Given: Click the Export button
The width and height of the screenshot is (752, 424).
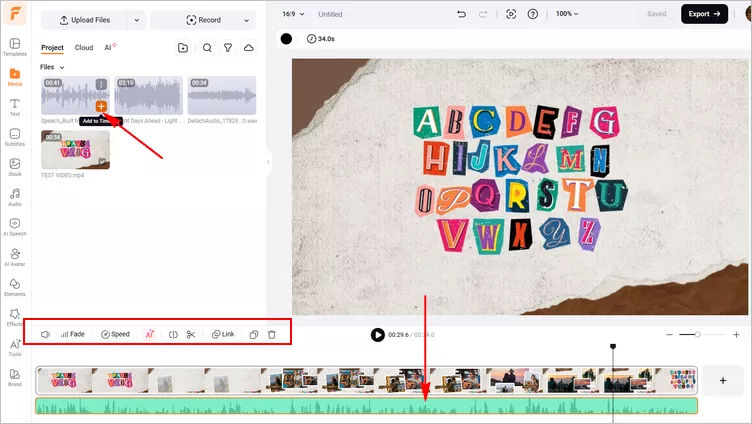Looking at the screenshot, I should click(704, 14).
